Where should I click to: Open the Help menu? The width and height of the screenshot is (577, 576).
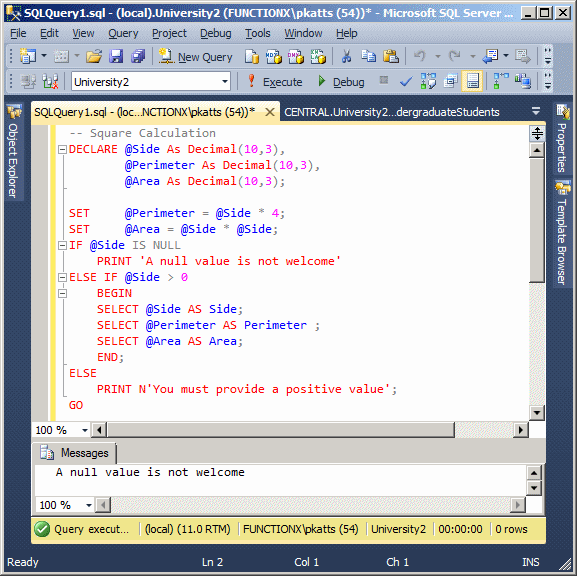[x=346, y=33]
